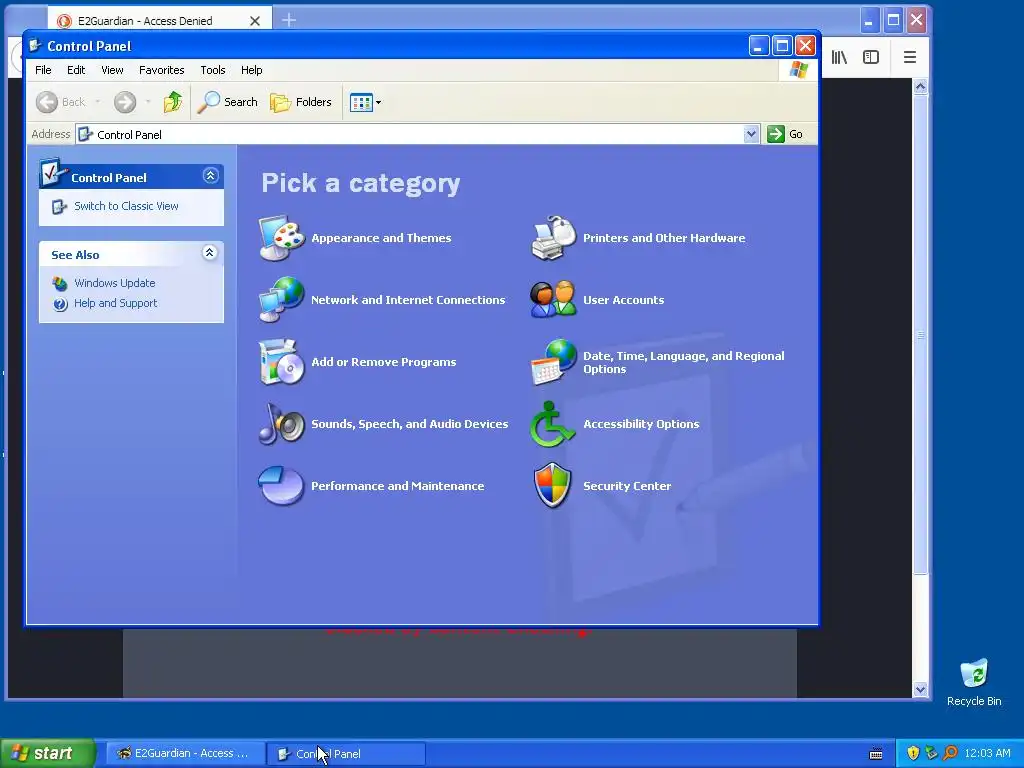The image size is (1024, 768).
Task: Click the Printers and Other Hardware printer icon
Action: 553,238
